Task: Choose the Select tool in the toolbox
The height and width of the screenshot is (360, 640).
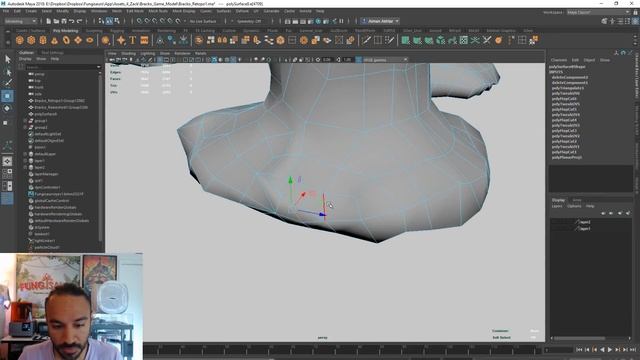Action: coord(7,59)
